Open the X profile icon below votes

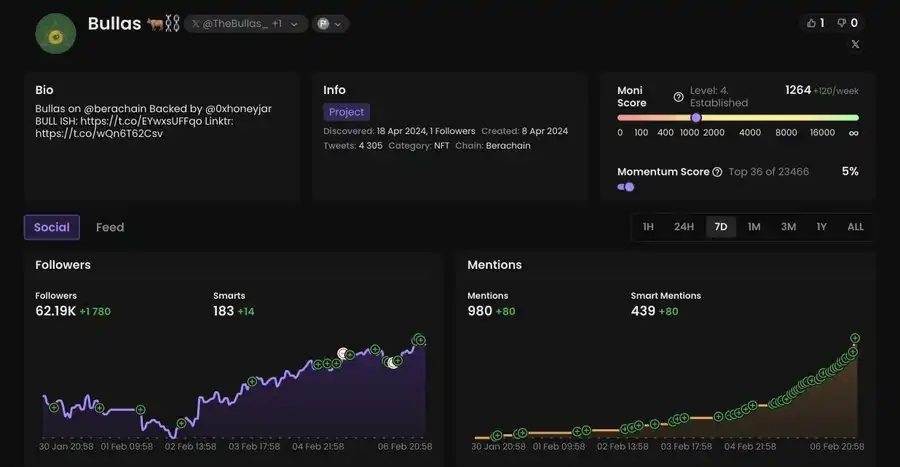pyautogui.click(x=854, y=44)
